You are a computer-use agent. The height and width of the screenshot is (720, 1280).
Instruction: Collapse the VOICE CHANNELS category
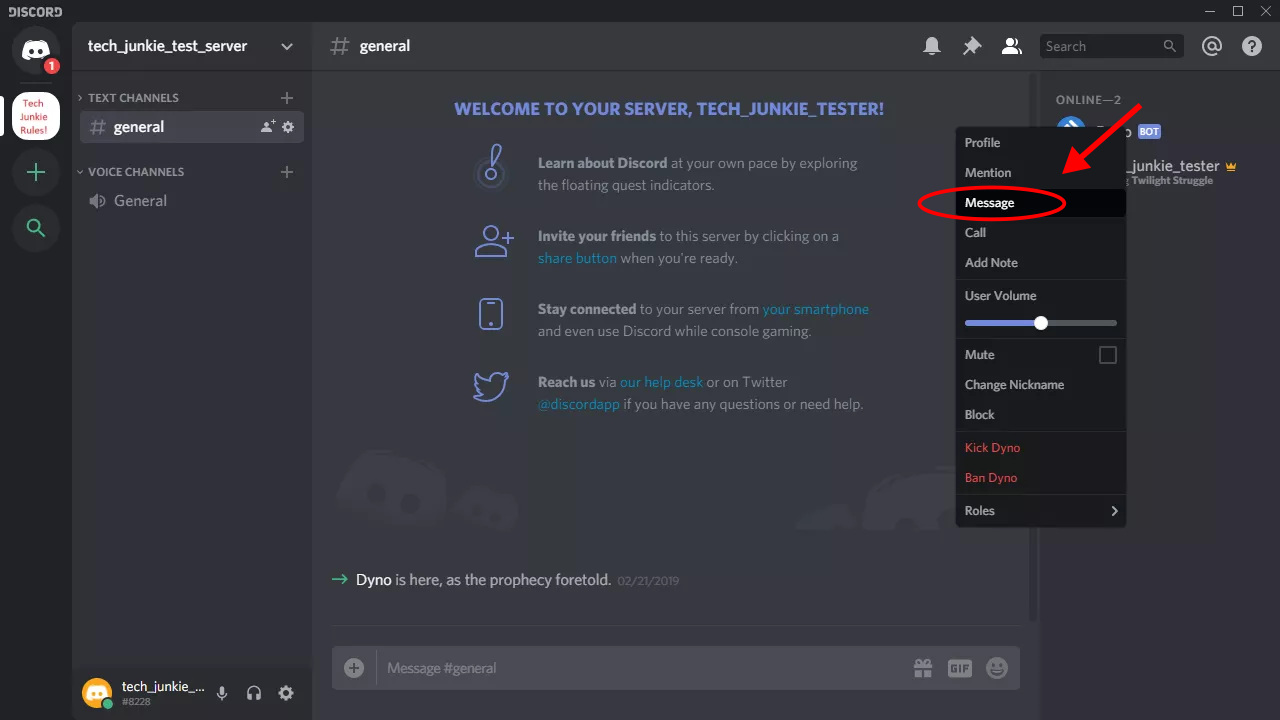(x=130, y=172)
